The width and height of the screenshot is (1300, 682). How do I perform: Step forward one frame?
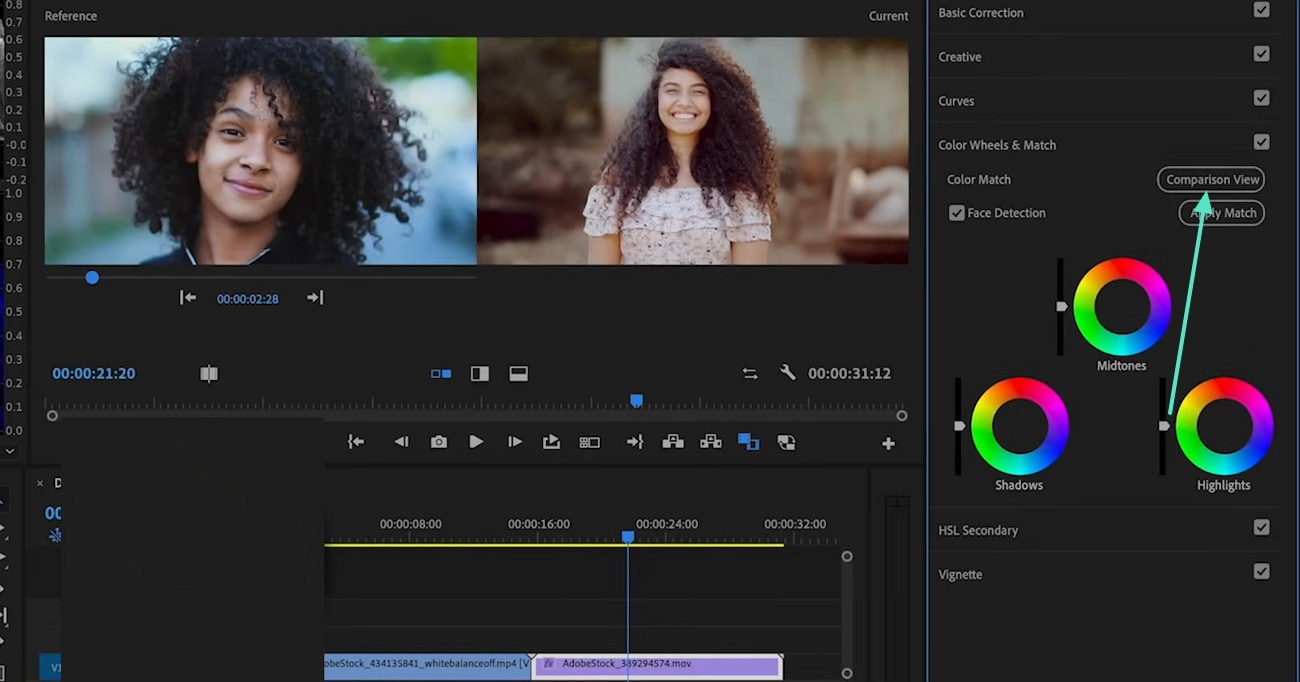(514, 442)
